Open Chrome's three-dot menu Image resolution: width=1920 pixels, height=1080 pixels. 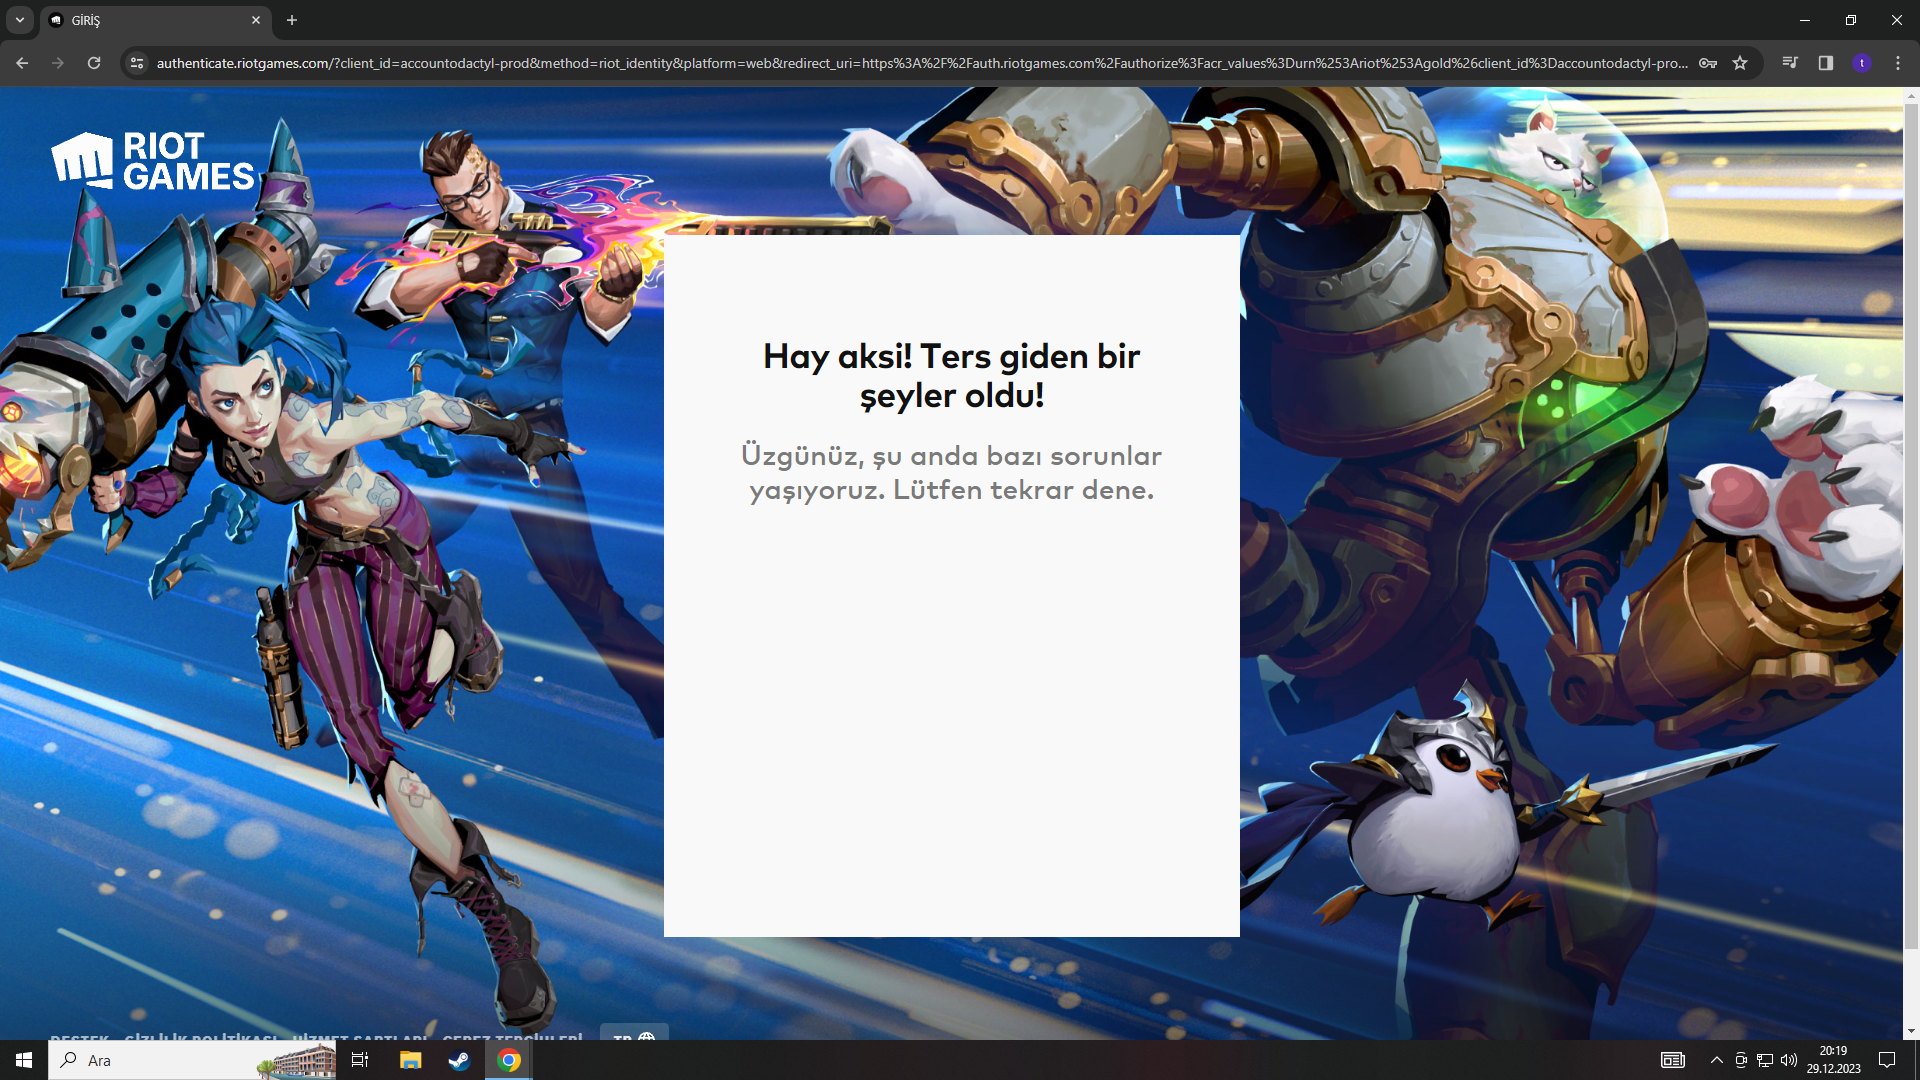click(x=1897, y=63)
